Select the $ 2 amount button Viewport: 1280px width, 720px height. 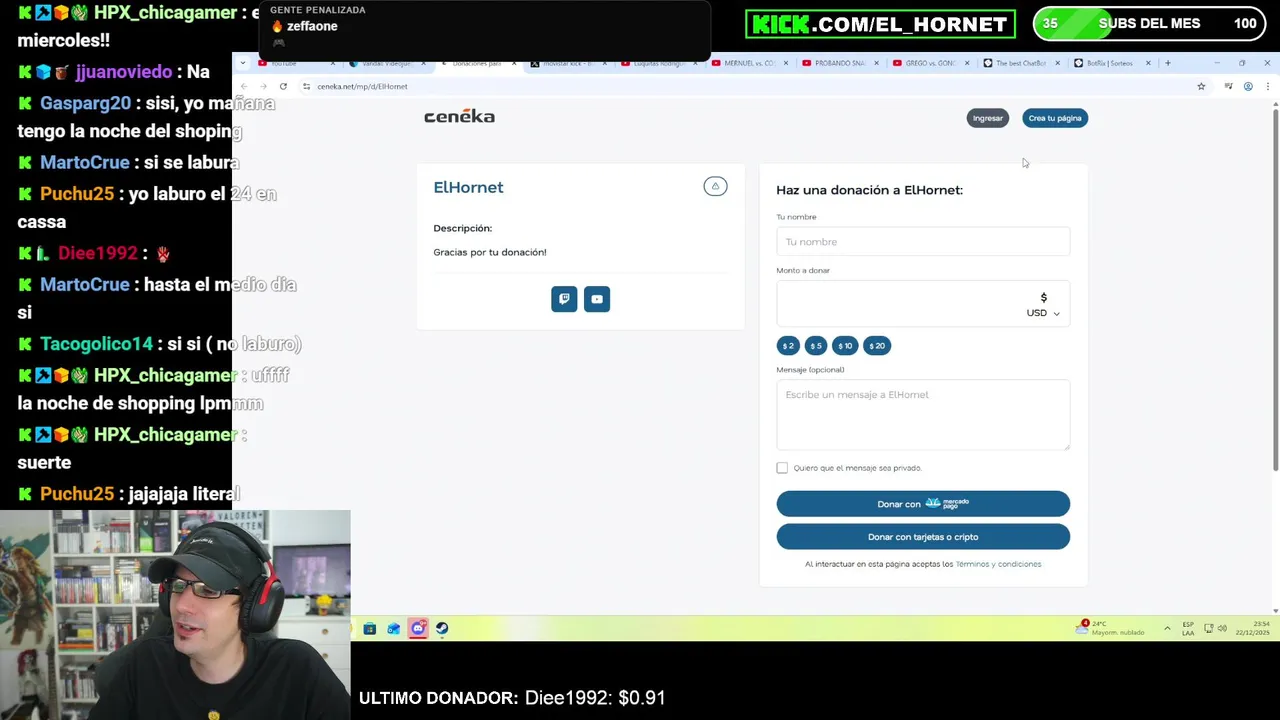point(788,345)
